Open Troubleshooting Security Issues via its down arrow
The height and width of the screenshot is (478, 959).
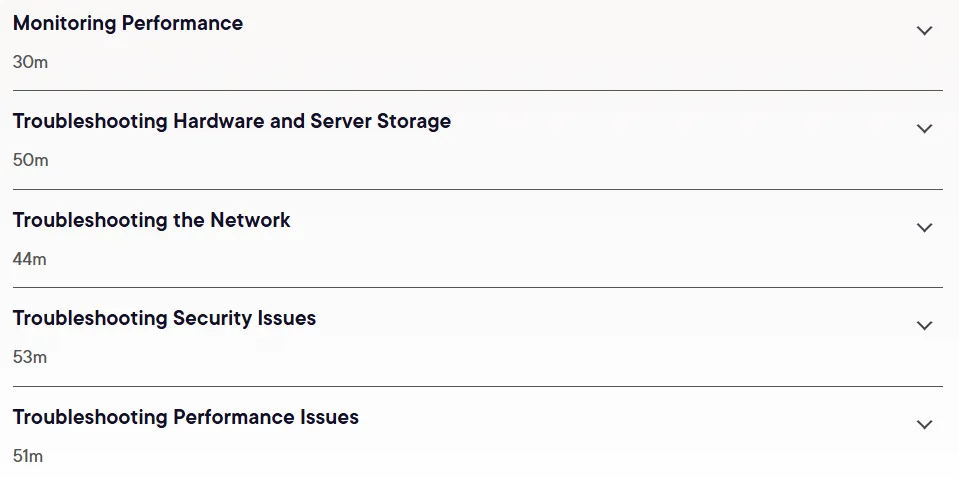[x=925, y=325]
